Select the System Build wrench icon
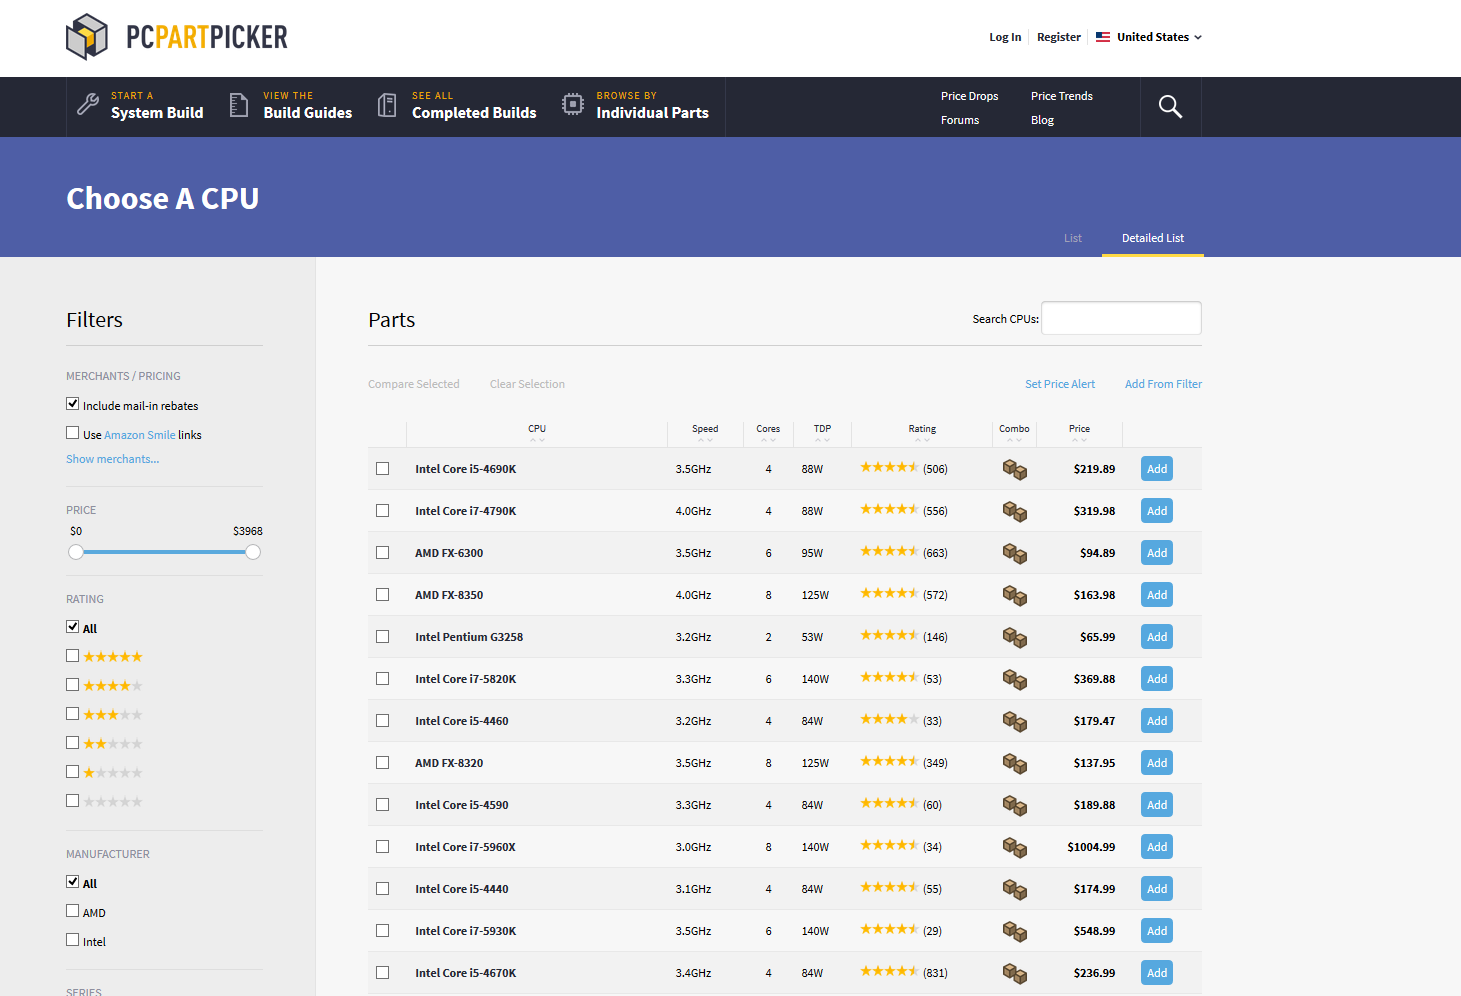1461x996 pixels. (x=88, y=104)
